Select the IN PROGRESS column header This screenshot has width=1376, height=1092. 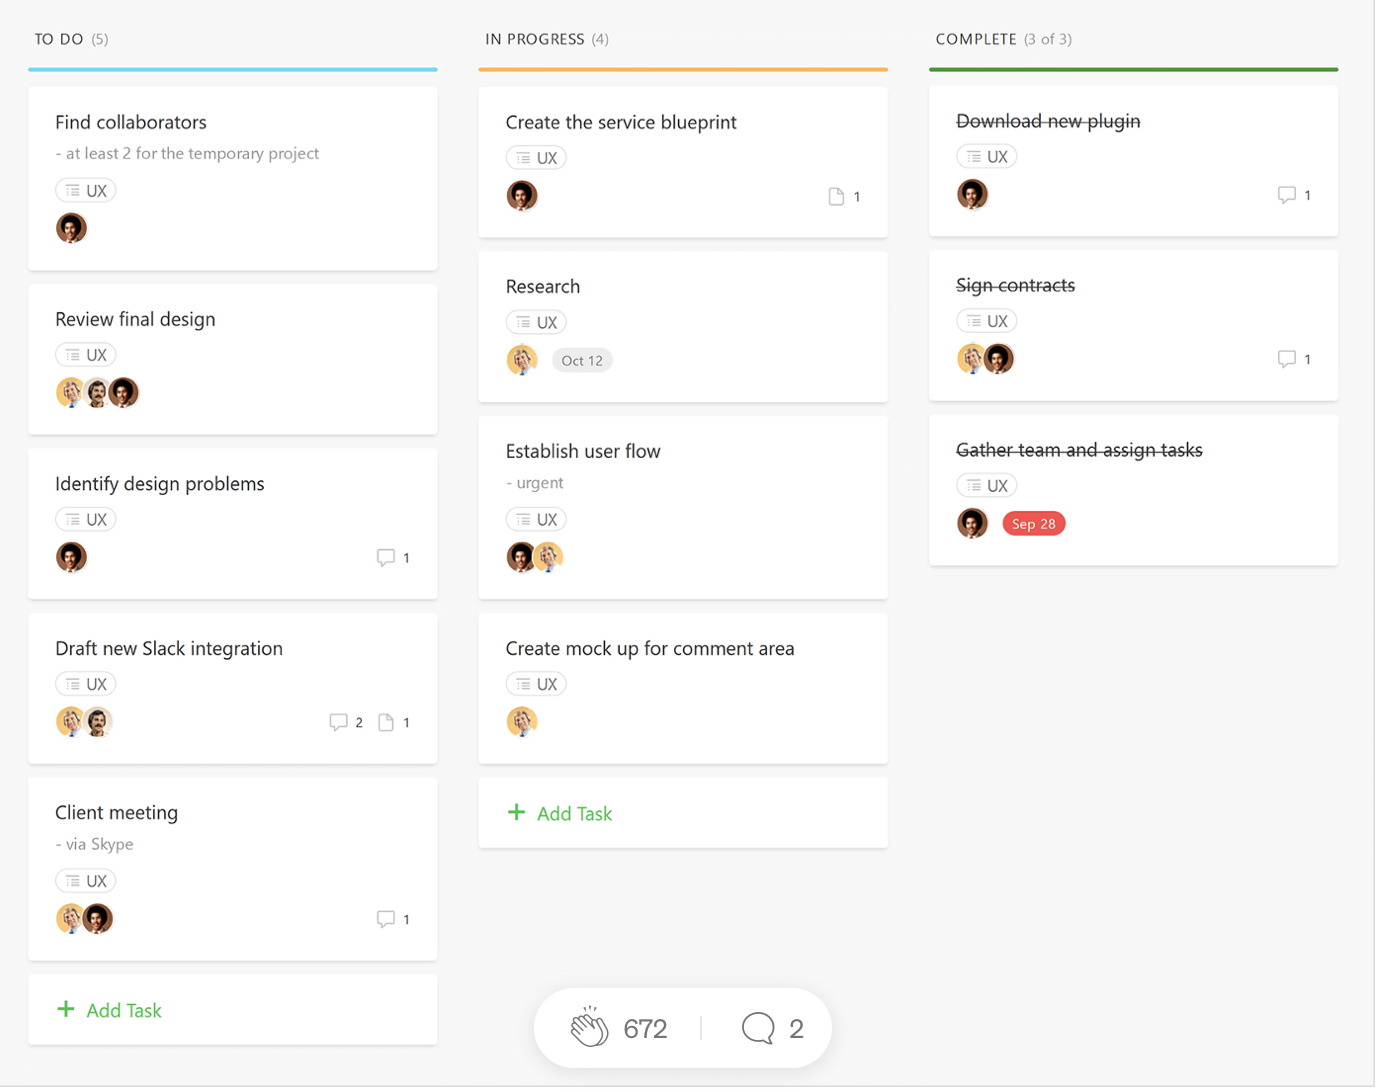pos(534,39)
